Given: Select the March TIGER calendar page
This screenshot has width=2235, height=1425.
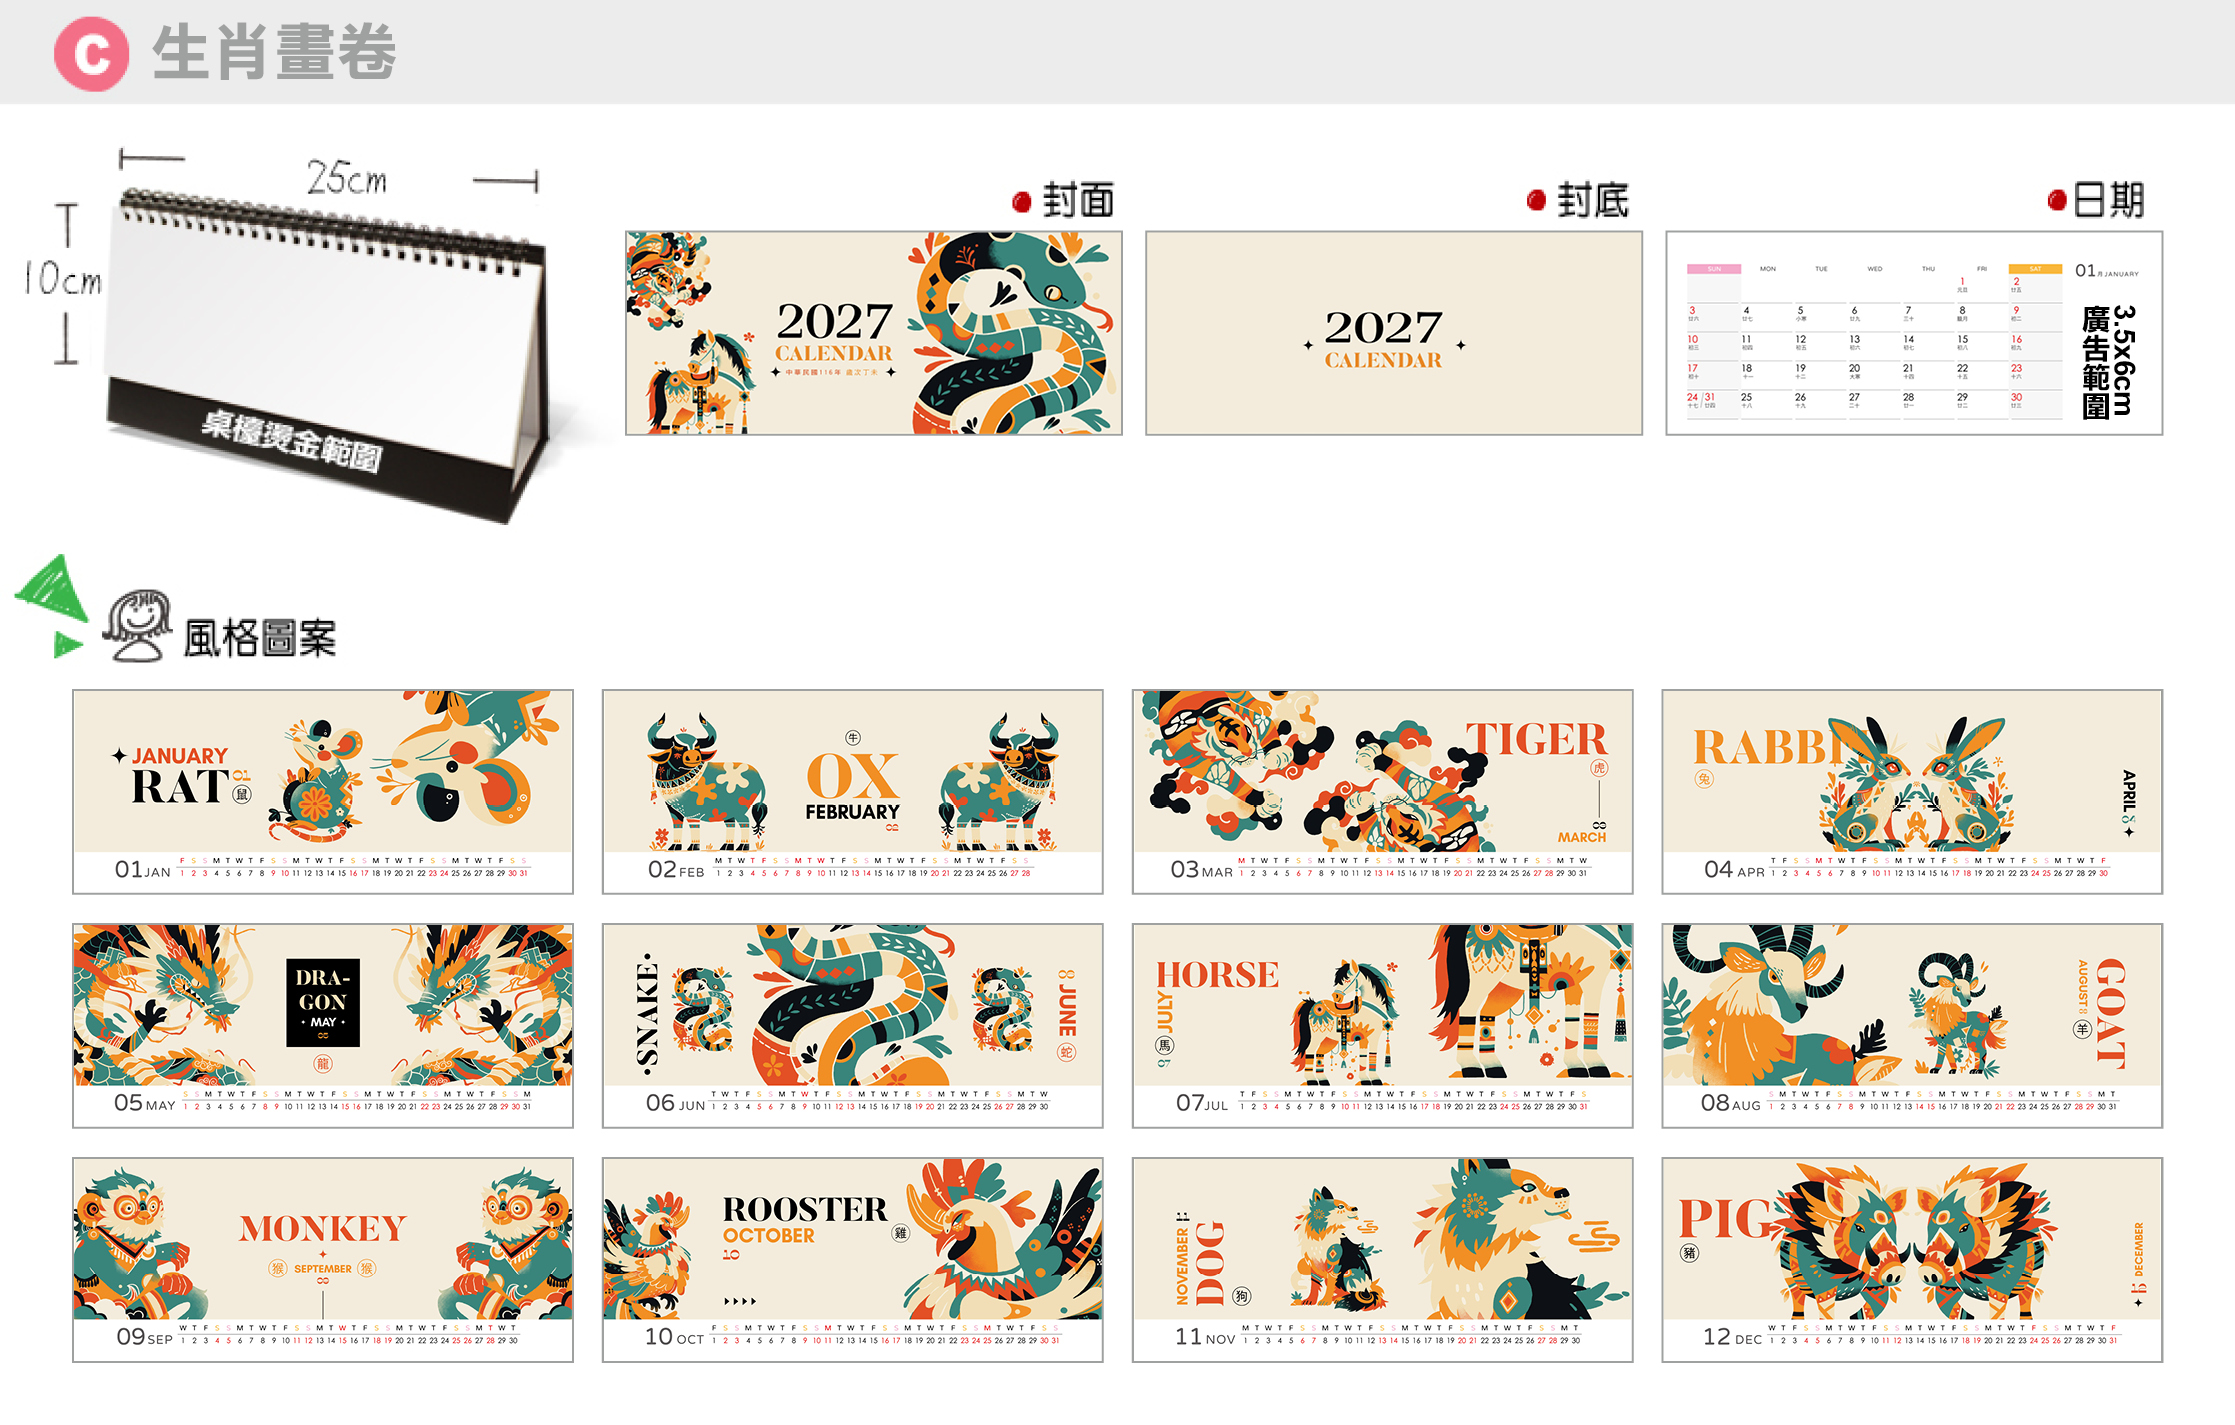Looking at the screenshot, I should (1383, 791).
